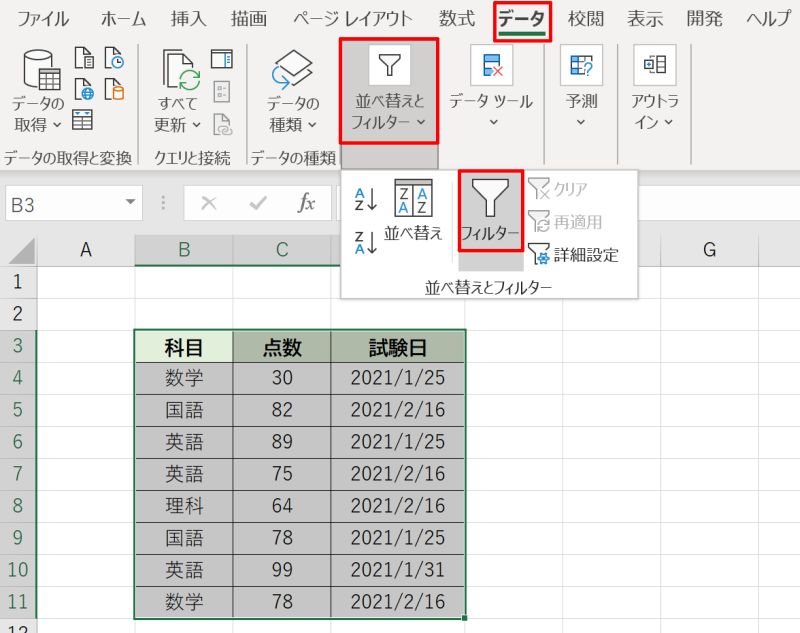Select the column G header
800x633 pixels.
point(709,250)
